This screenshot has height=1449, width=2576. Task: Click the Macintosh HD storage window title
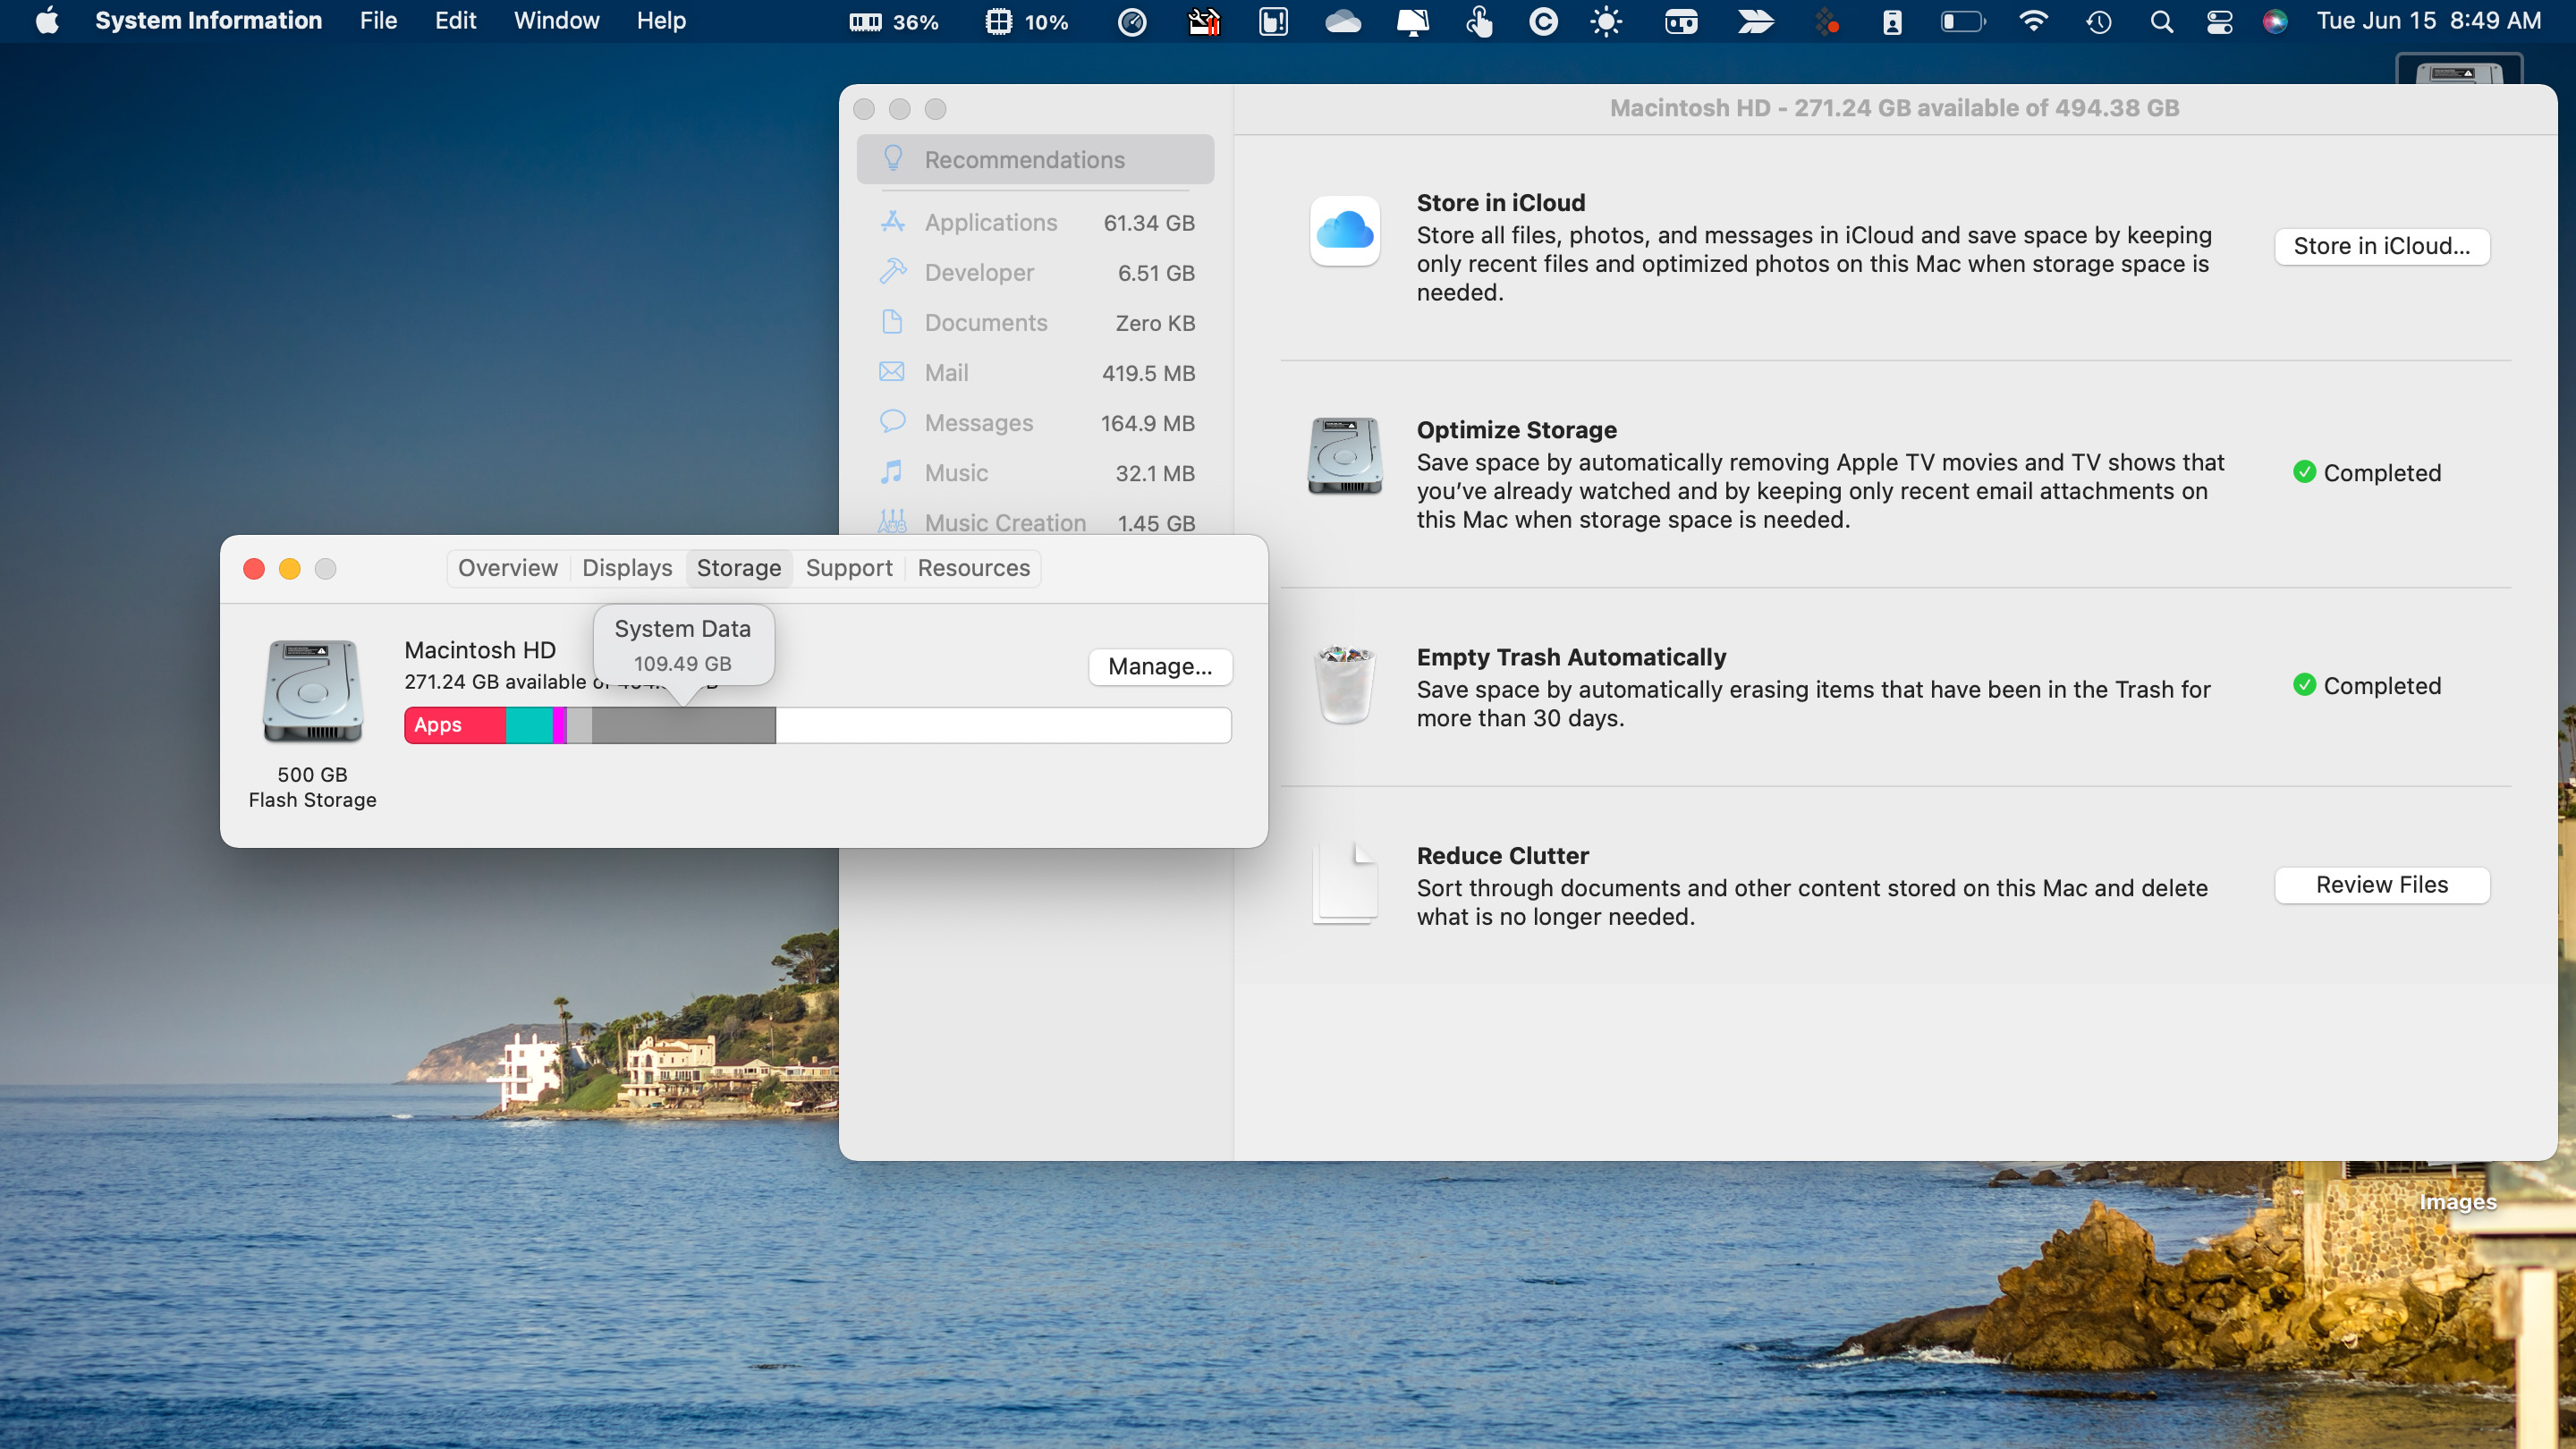[x=1894, y=108]
